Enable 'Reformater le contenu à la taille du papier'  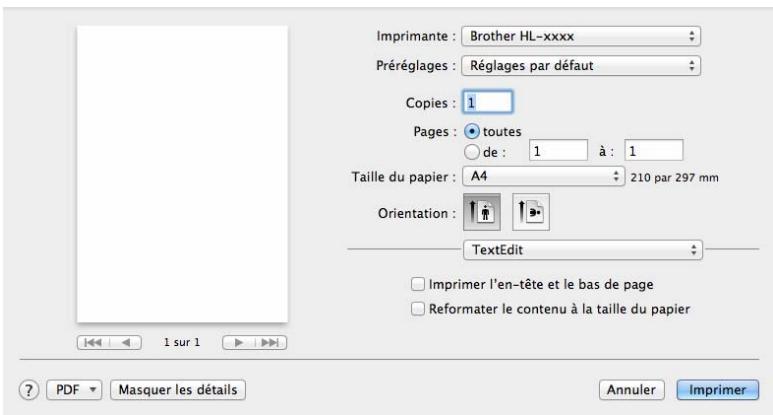[418, 309]
